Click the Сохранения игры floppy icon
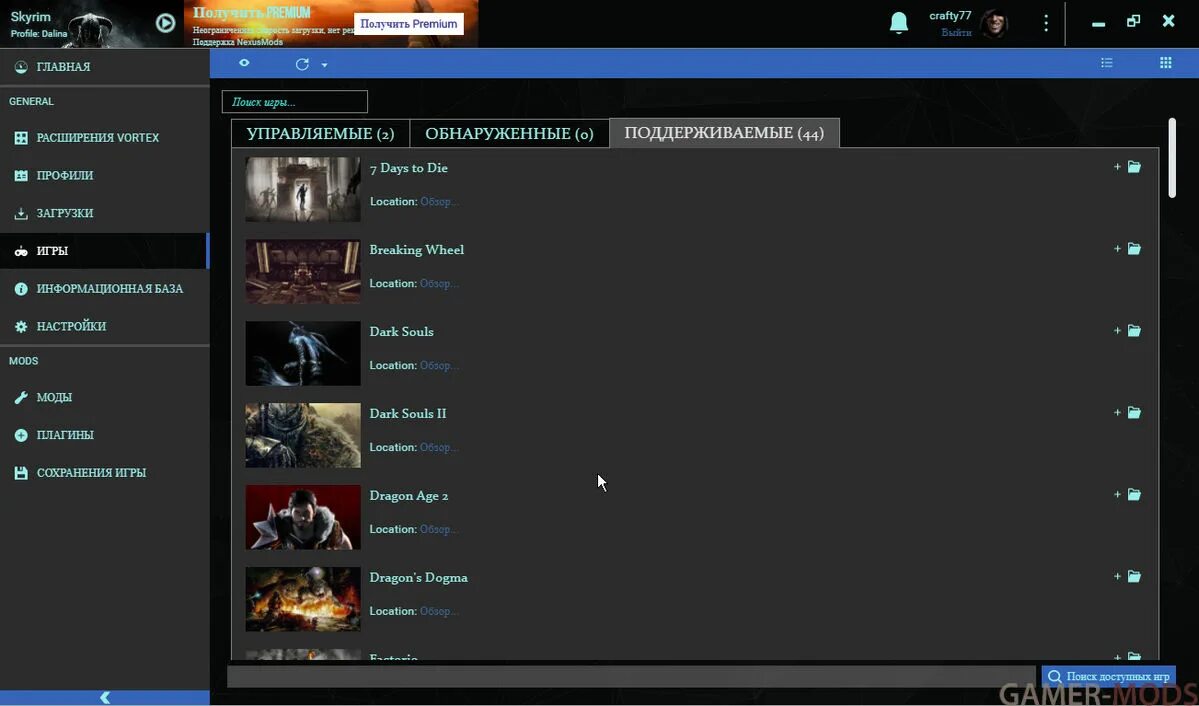Viewport: 1199px width, 706px height. [x=21, y=473]
